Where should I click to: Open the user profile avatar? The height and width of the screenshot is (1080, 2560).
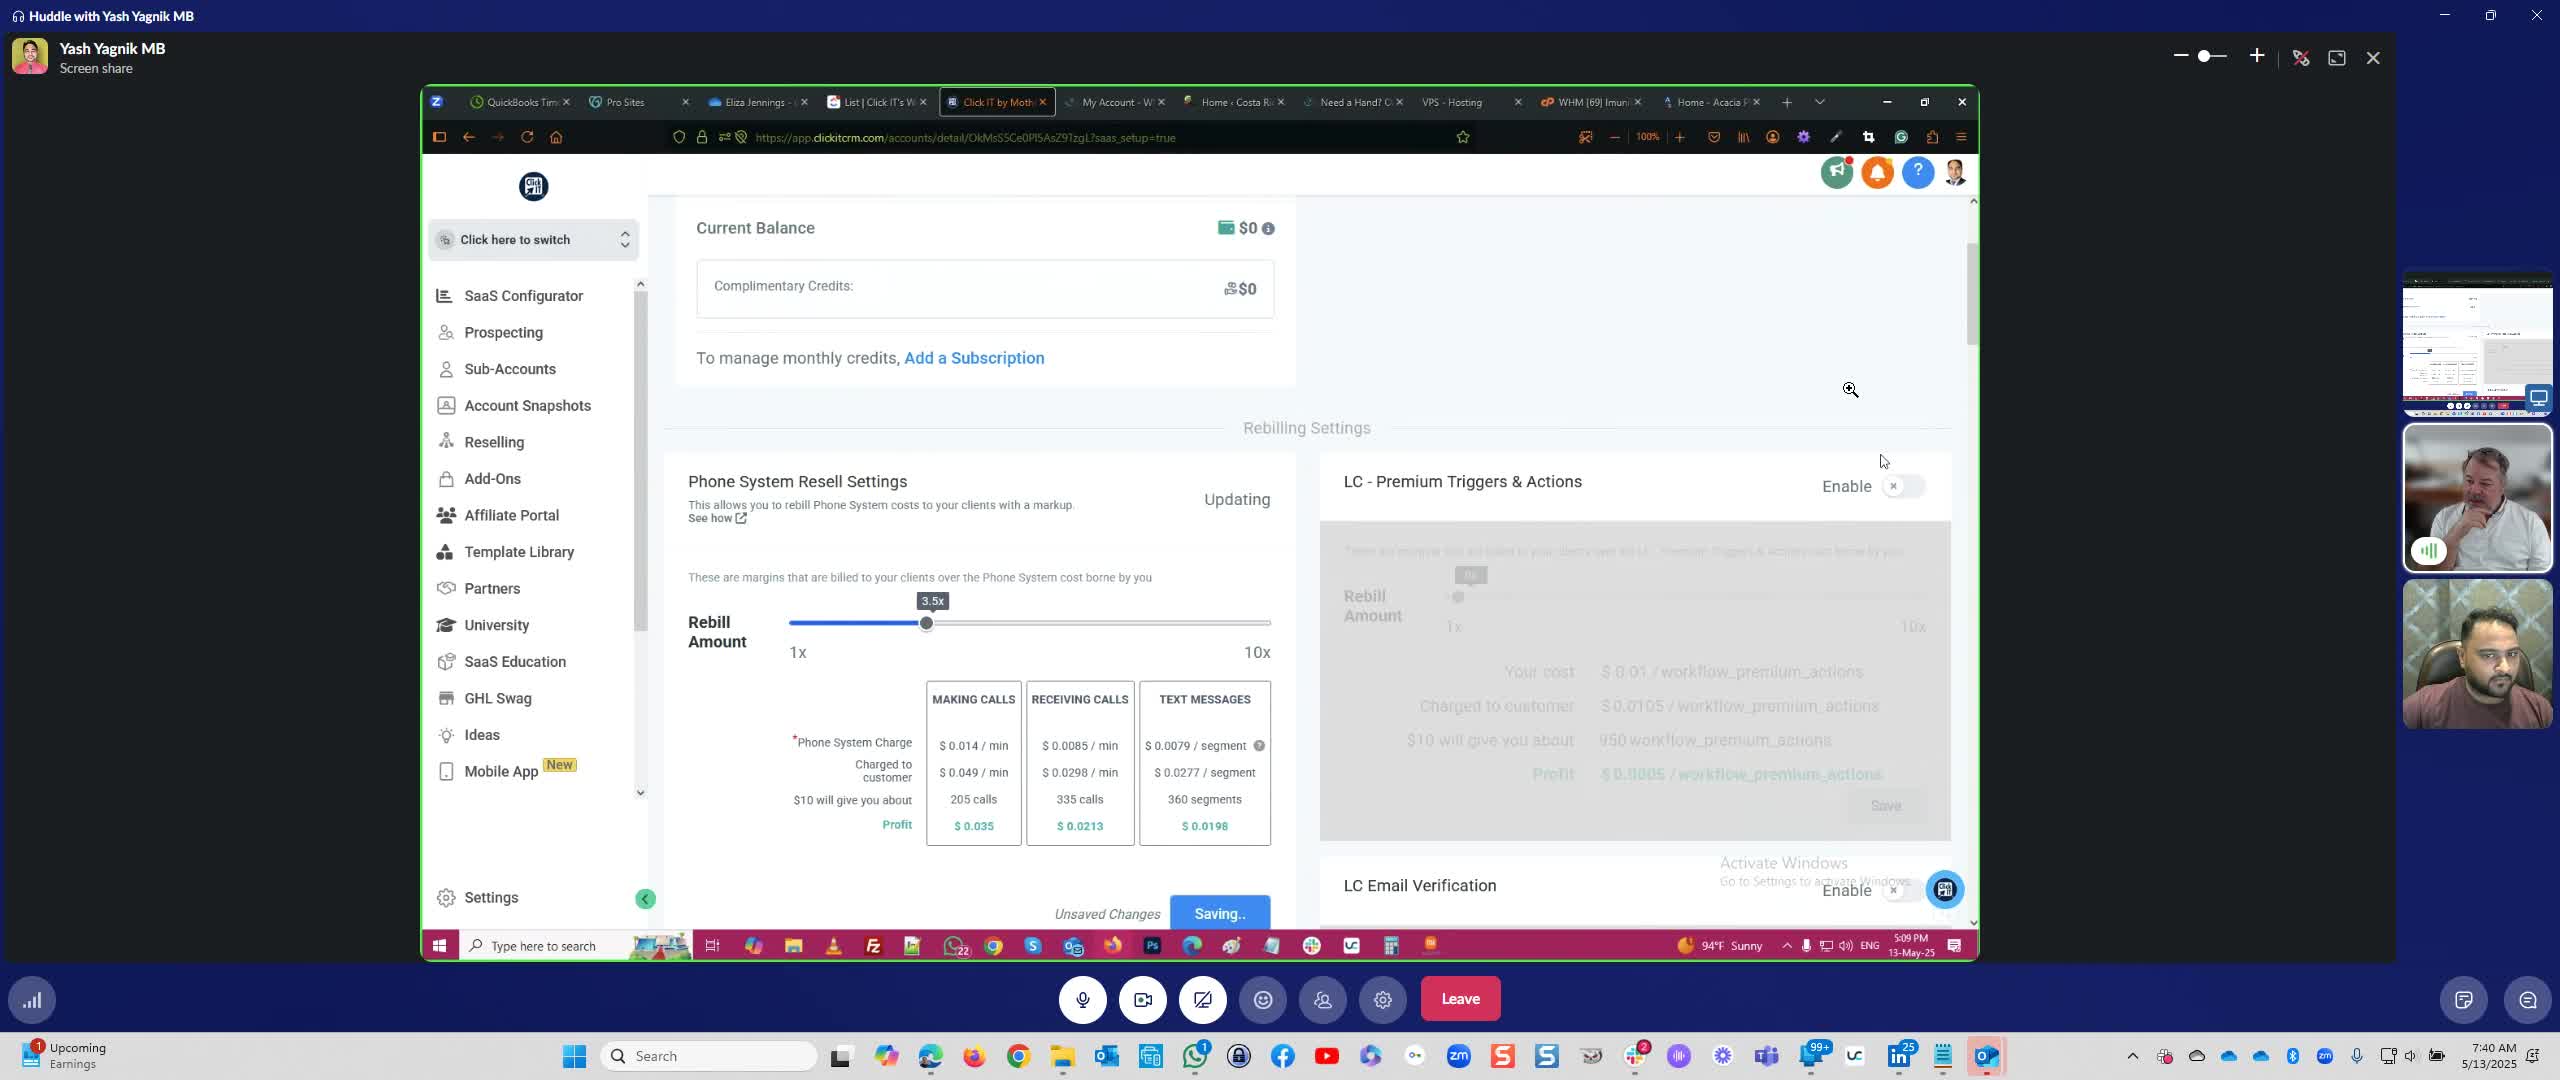[1956, 172]
